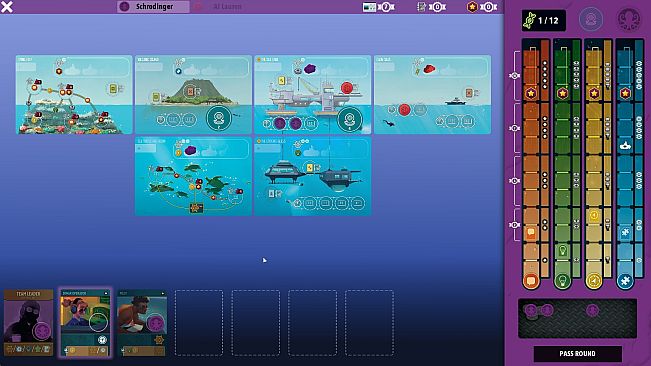The height and width of the screenshot is (366, 651).
Task: Open the DNA research counter 1 / 12
Action: [x=543, y=20]
